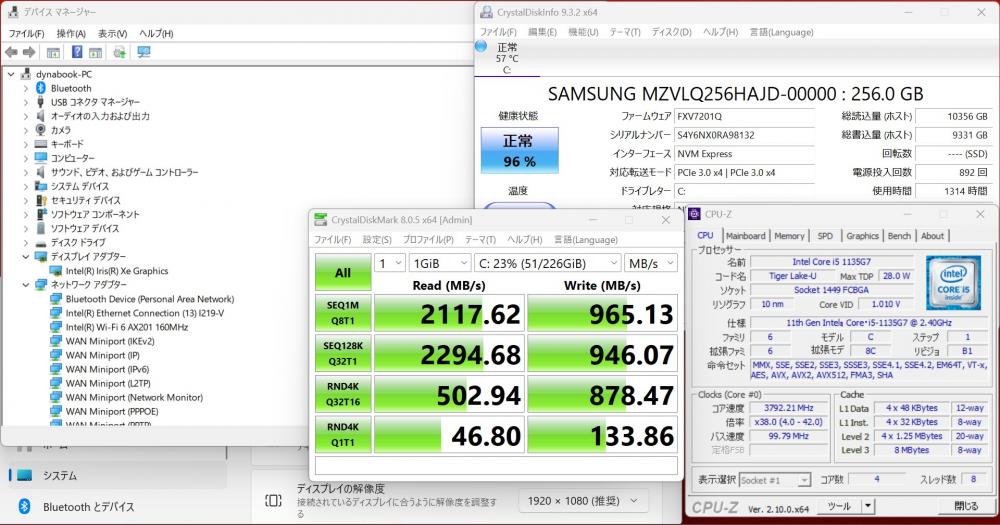
Task: Click CPU-Z tools (ツール) button
Action: (839, 506)
